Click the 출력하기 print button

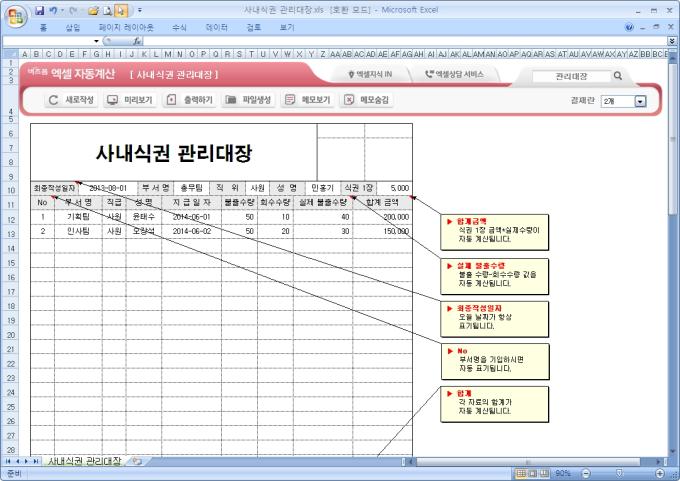tap(189, 100)
